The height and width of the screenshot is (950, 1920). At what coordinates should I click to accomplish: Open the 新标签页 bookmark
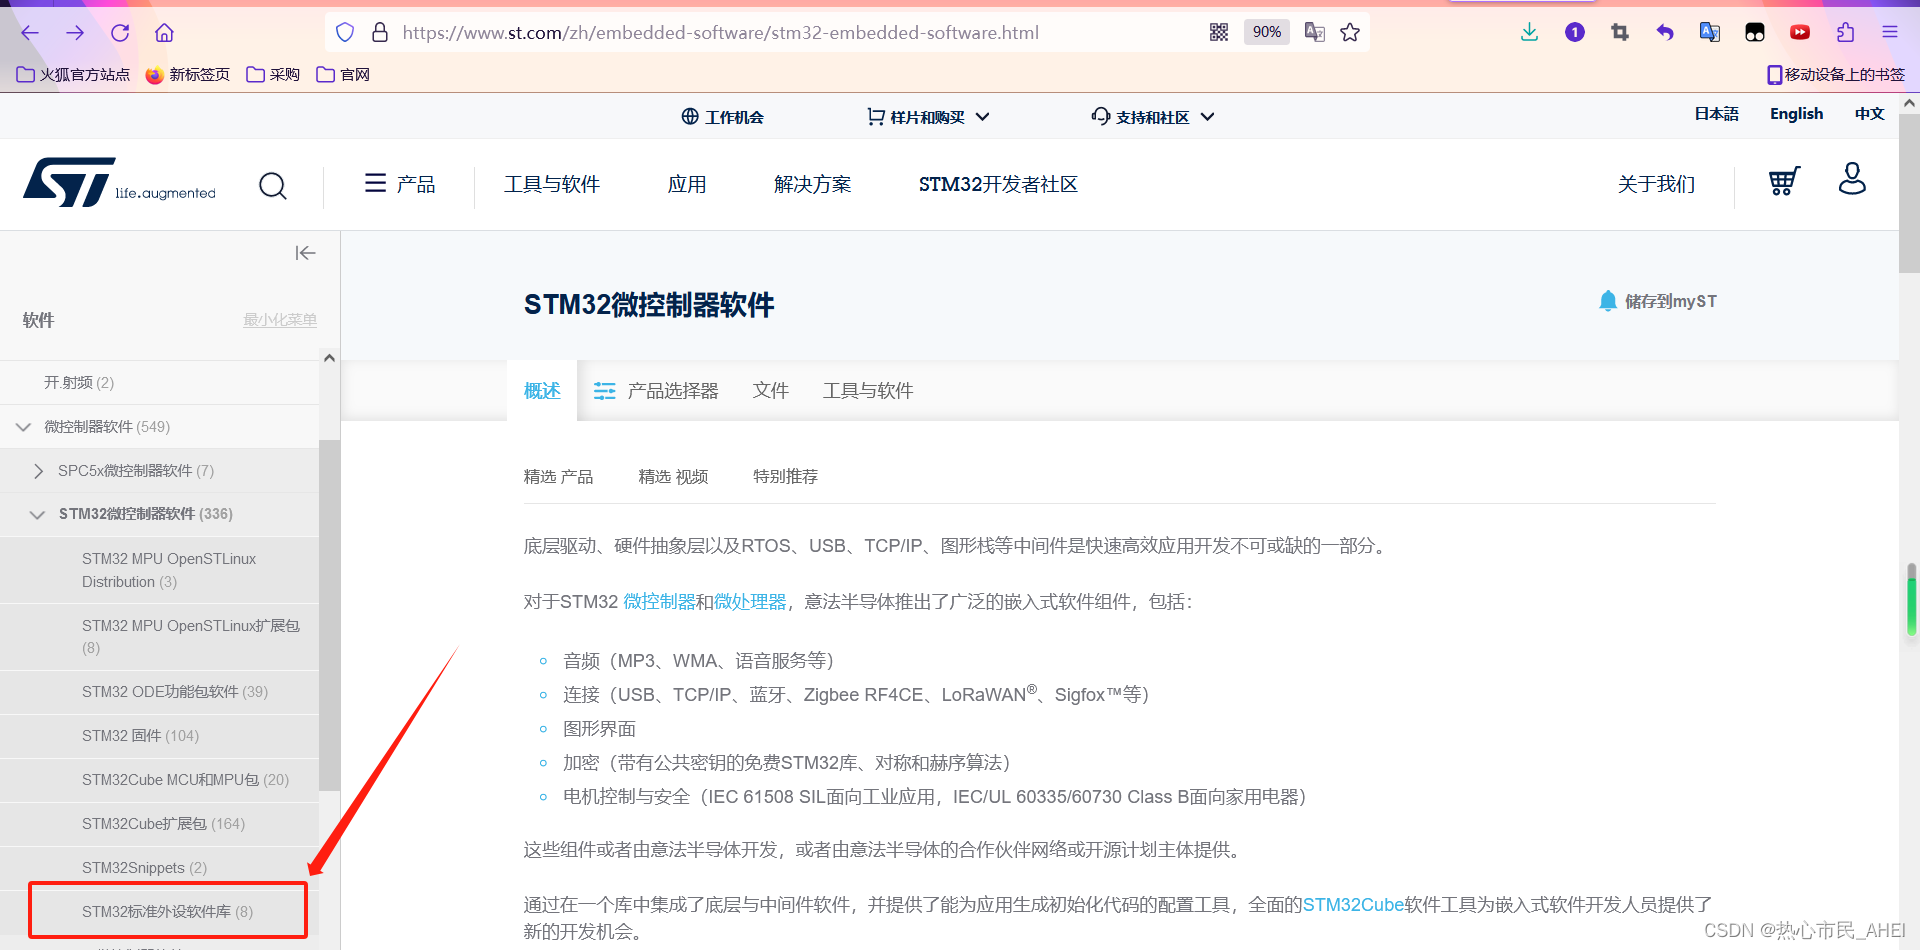(188, 75)
